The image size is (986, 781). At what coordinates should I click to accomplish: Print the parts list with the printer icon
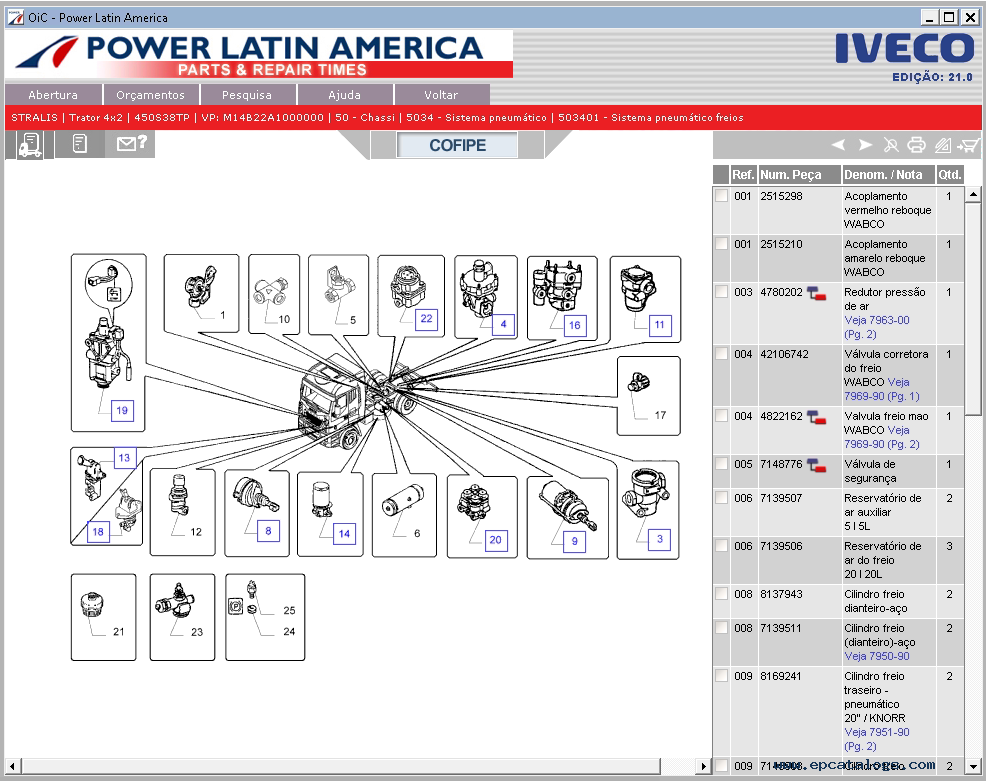pos(916,145)
